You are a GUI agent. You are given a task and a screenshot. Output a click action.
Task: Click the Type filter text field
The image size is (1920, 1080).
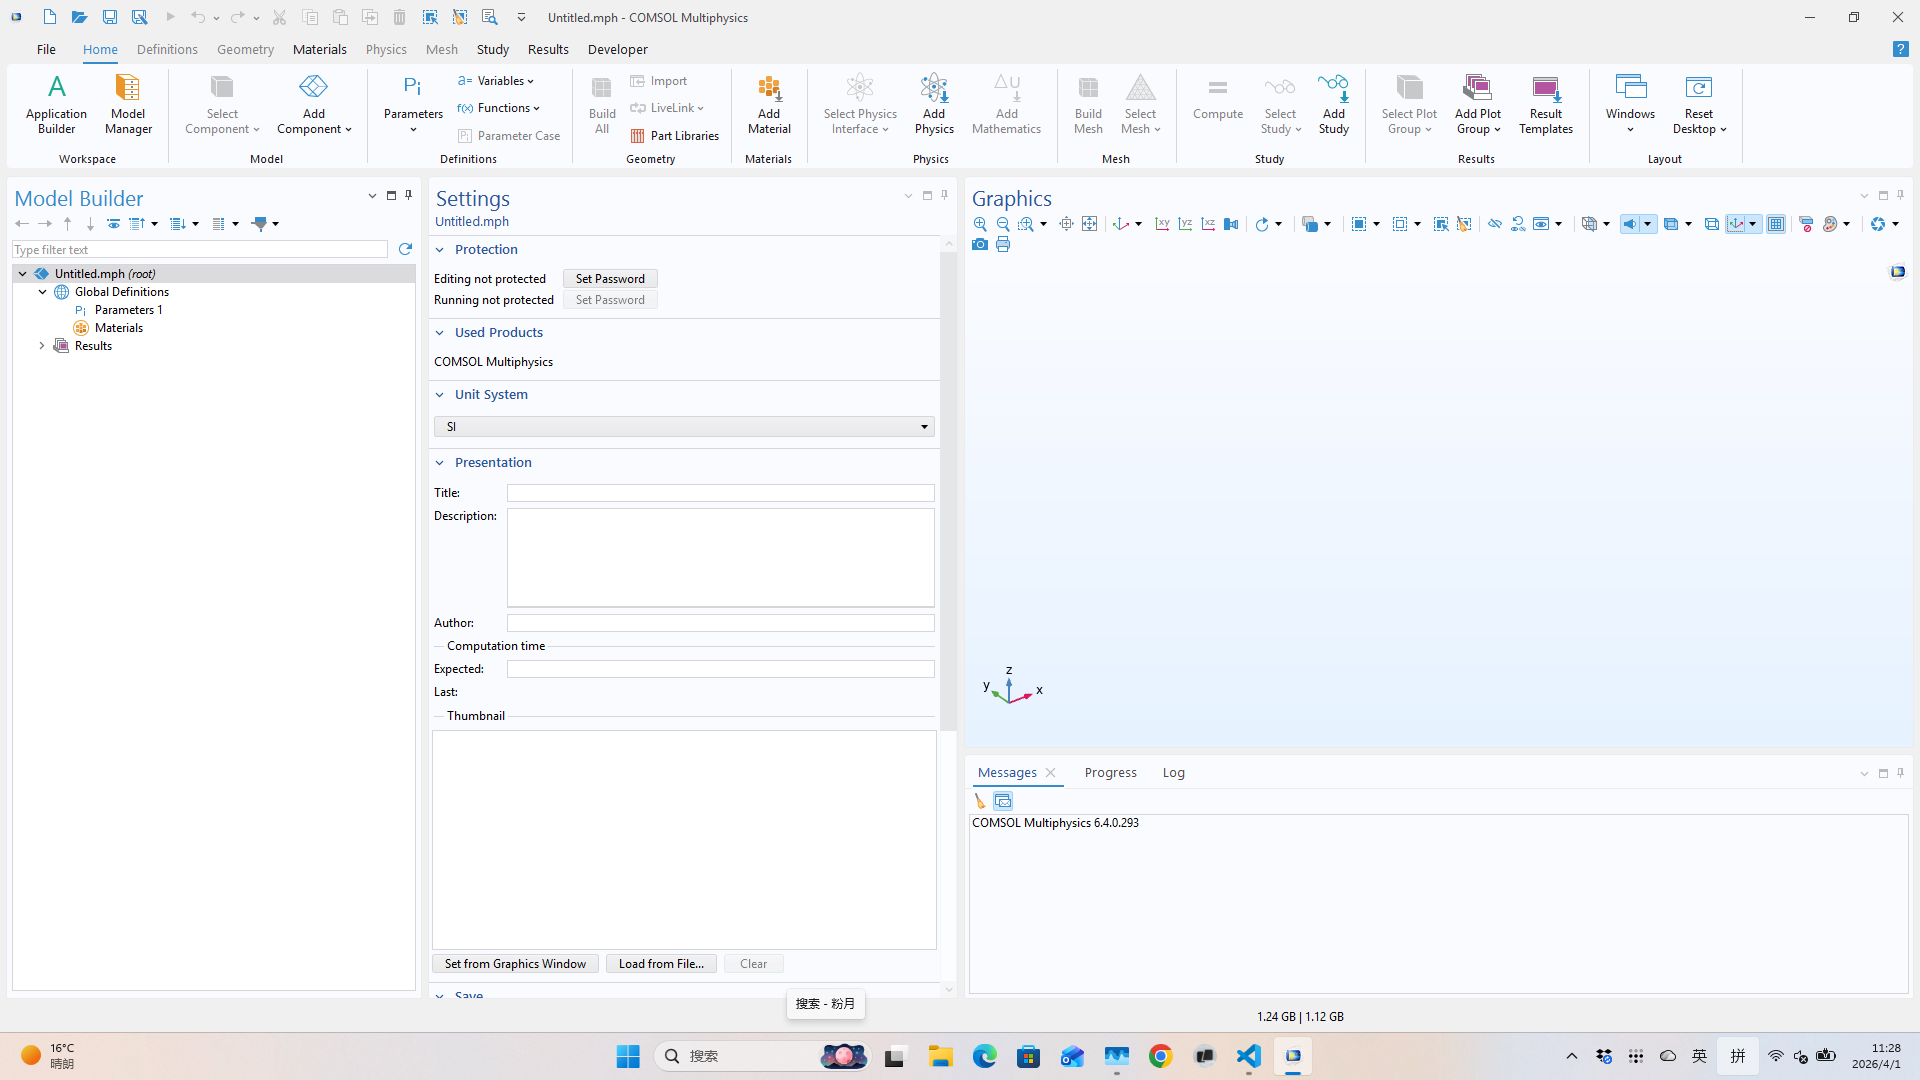click(x=199, y=249)
